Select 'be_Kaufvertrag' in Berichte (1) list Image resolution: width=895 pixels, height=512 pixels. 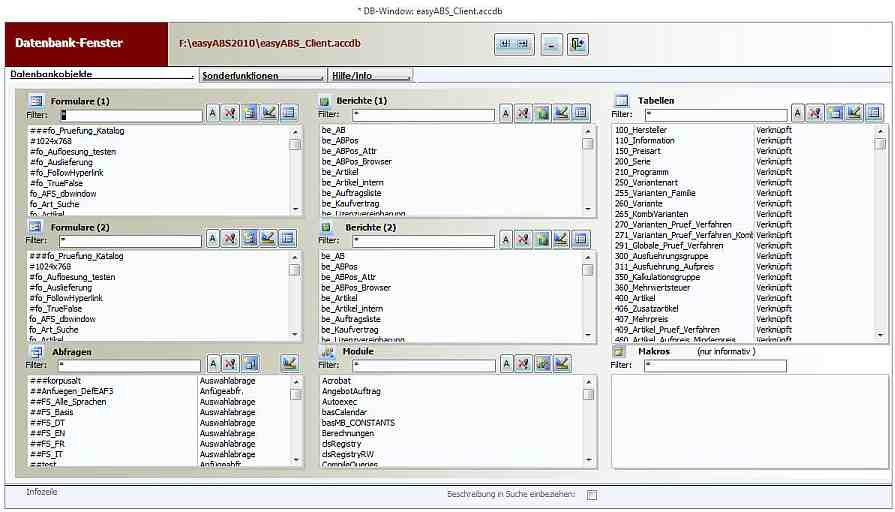click(x=350, y=204)
